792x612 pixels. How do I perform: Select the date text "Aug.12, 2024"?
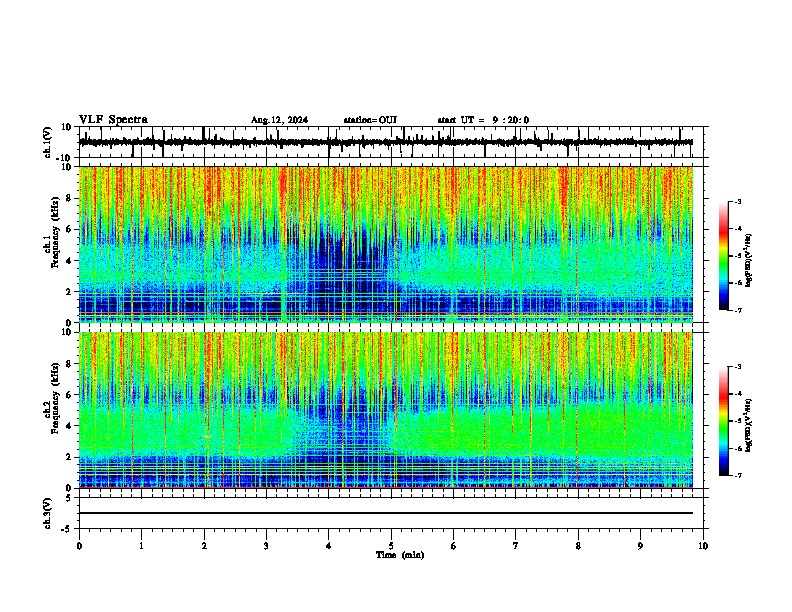click(x=279, y=120)
